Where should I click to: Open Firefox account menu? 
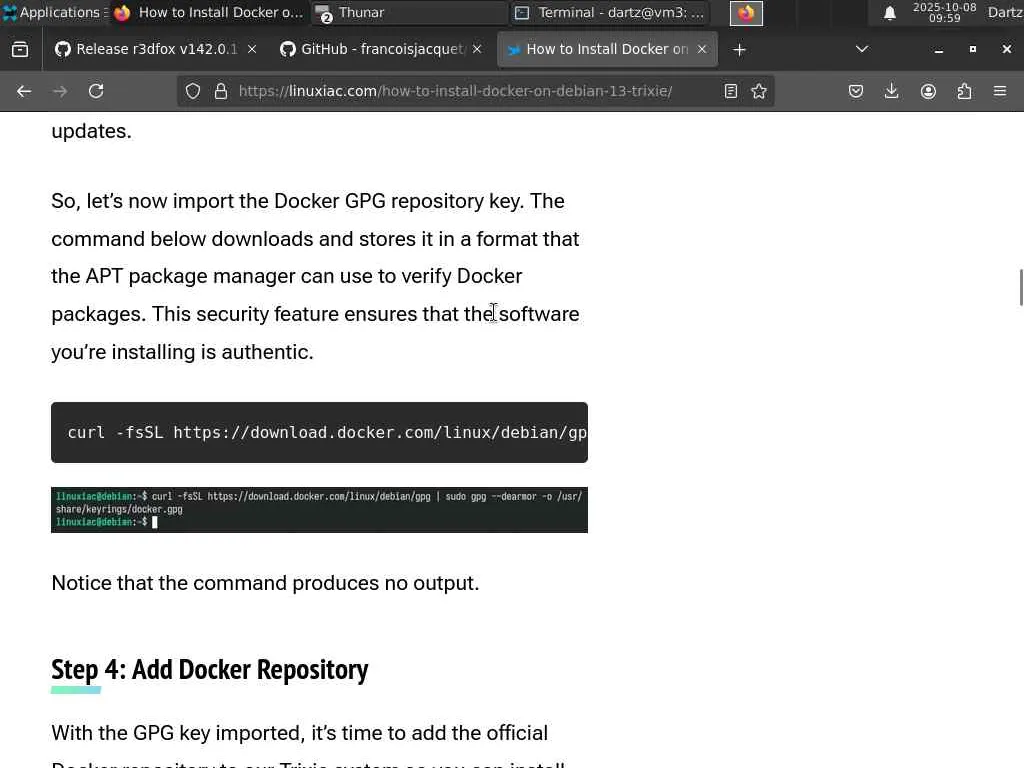tap(928, 91)
